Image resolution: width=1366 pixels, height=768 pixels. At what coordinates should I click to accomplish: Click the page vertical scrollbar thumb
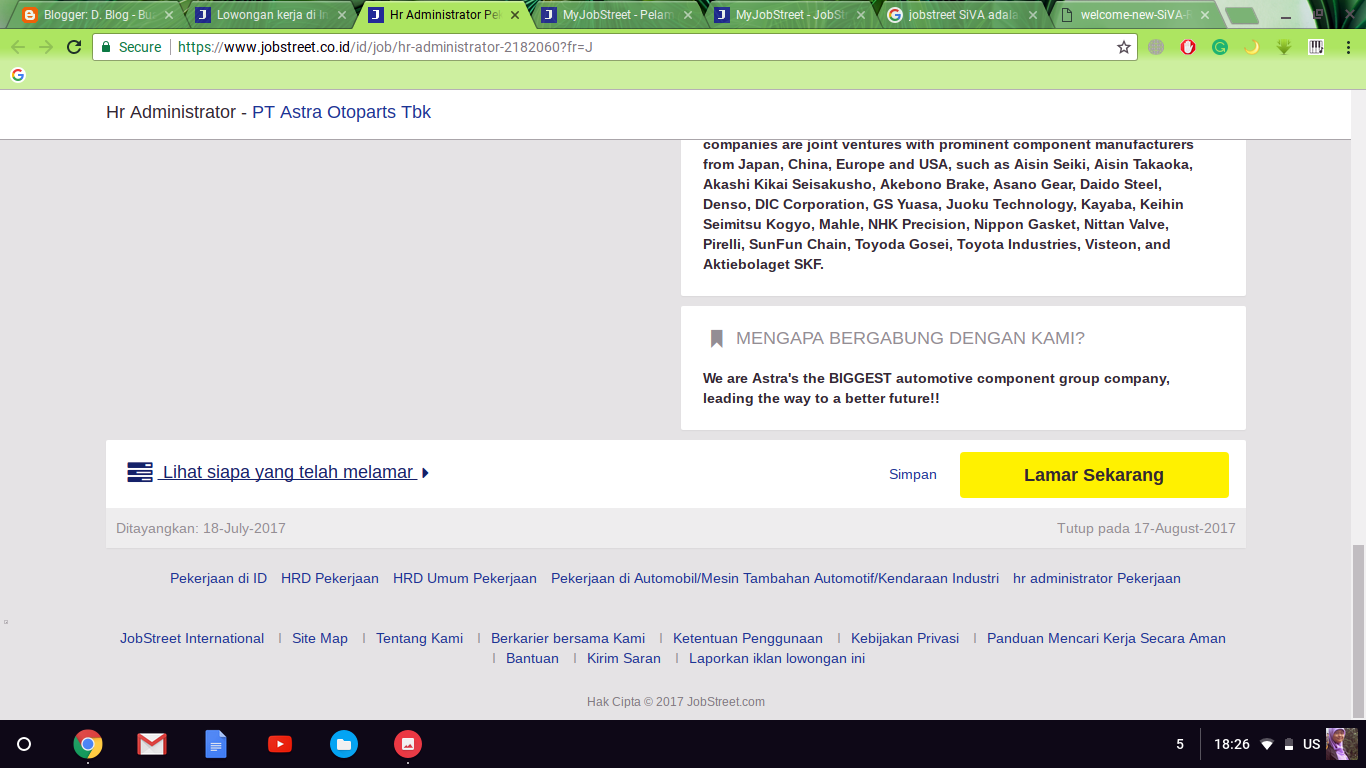1358,630
